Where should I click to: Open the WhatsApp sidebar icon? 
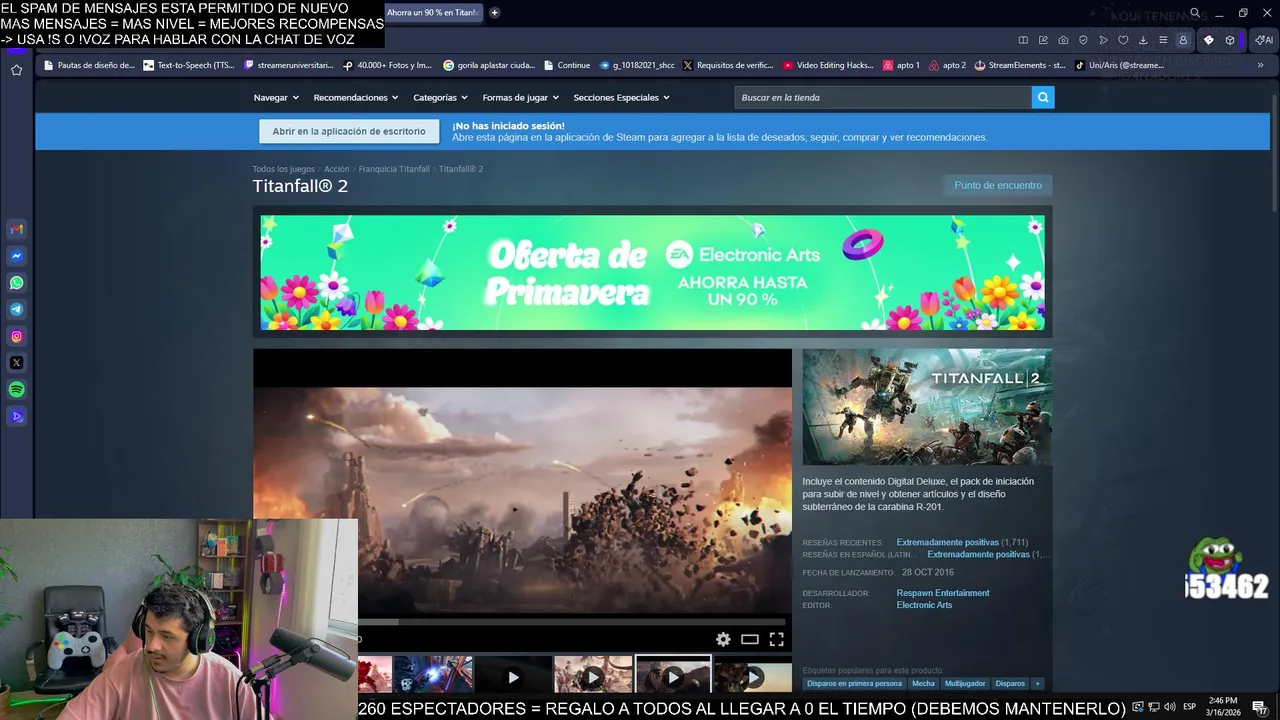click(16, 283)
